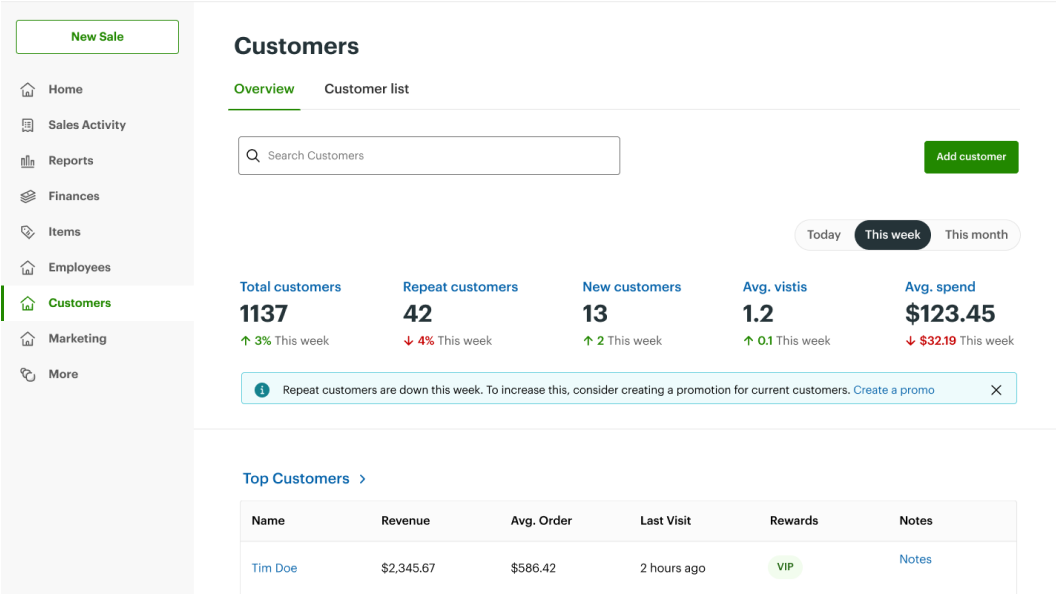1056x594 pixels.
Task: Click the $123.45 average spend value
Action: click(950, 314)
